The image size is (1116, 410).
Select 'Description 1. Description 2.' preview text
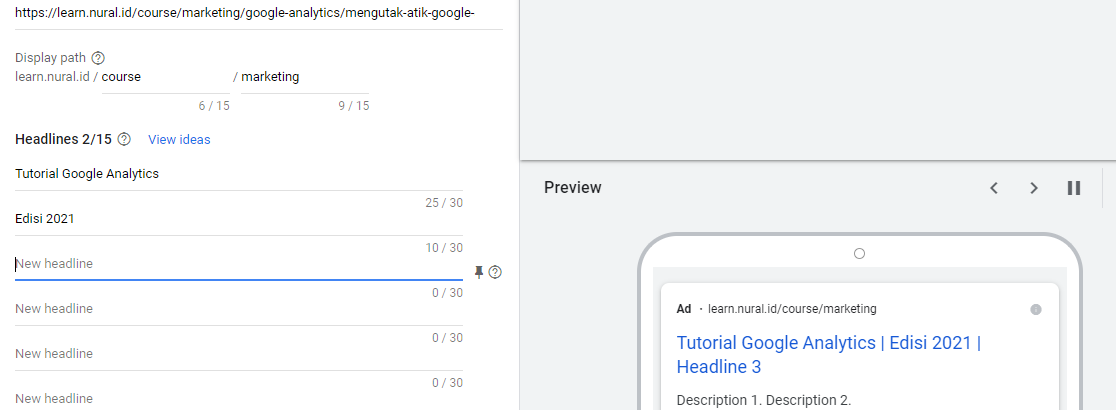click(764, 400)
